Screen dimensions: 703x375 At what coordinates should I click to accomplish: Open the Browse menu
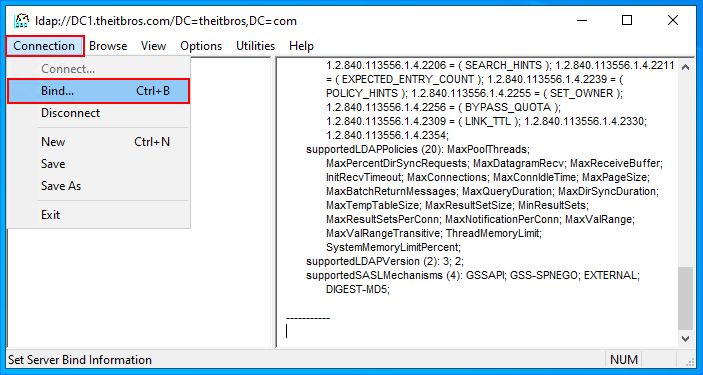pos(108,46)
